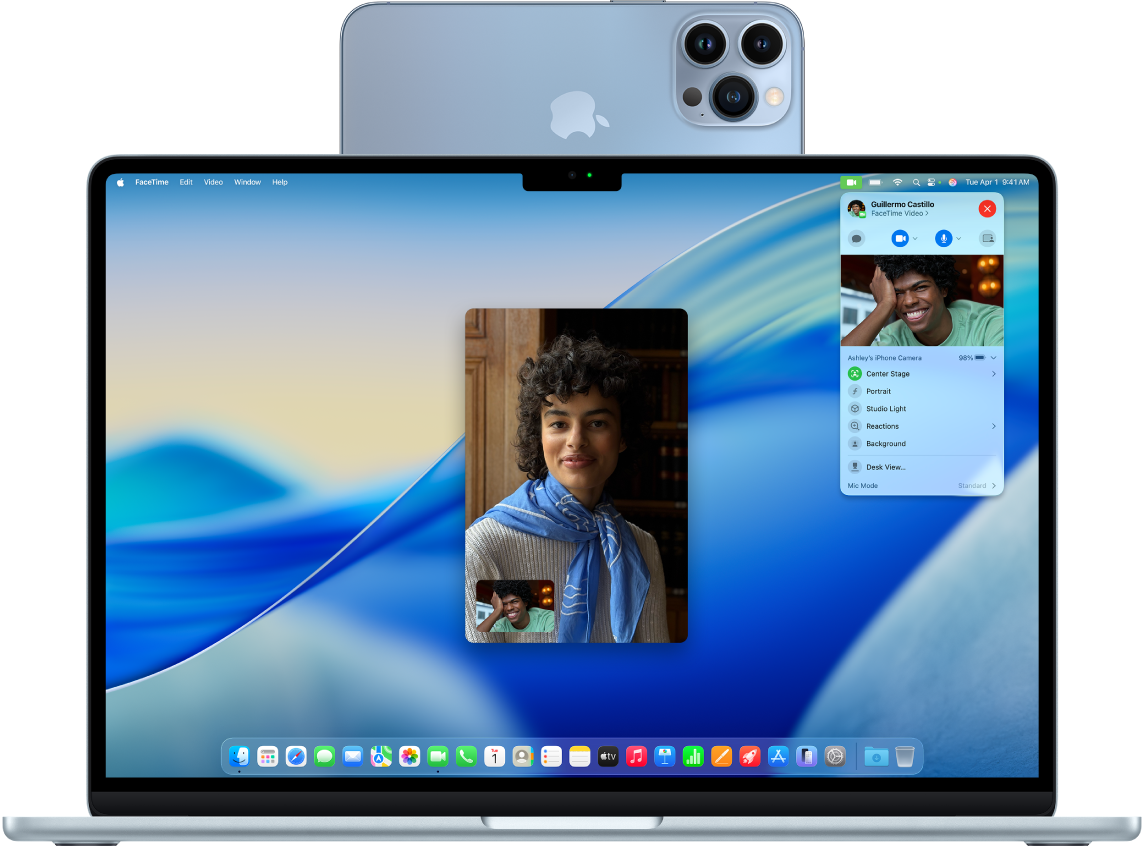Image resolution: width=1144 pixels, height=850 pixels.
Task: Click the FaceTime Video link under Guillermo Castillo
Action: point(897,214)
